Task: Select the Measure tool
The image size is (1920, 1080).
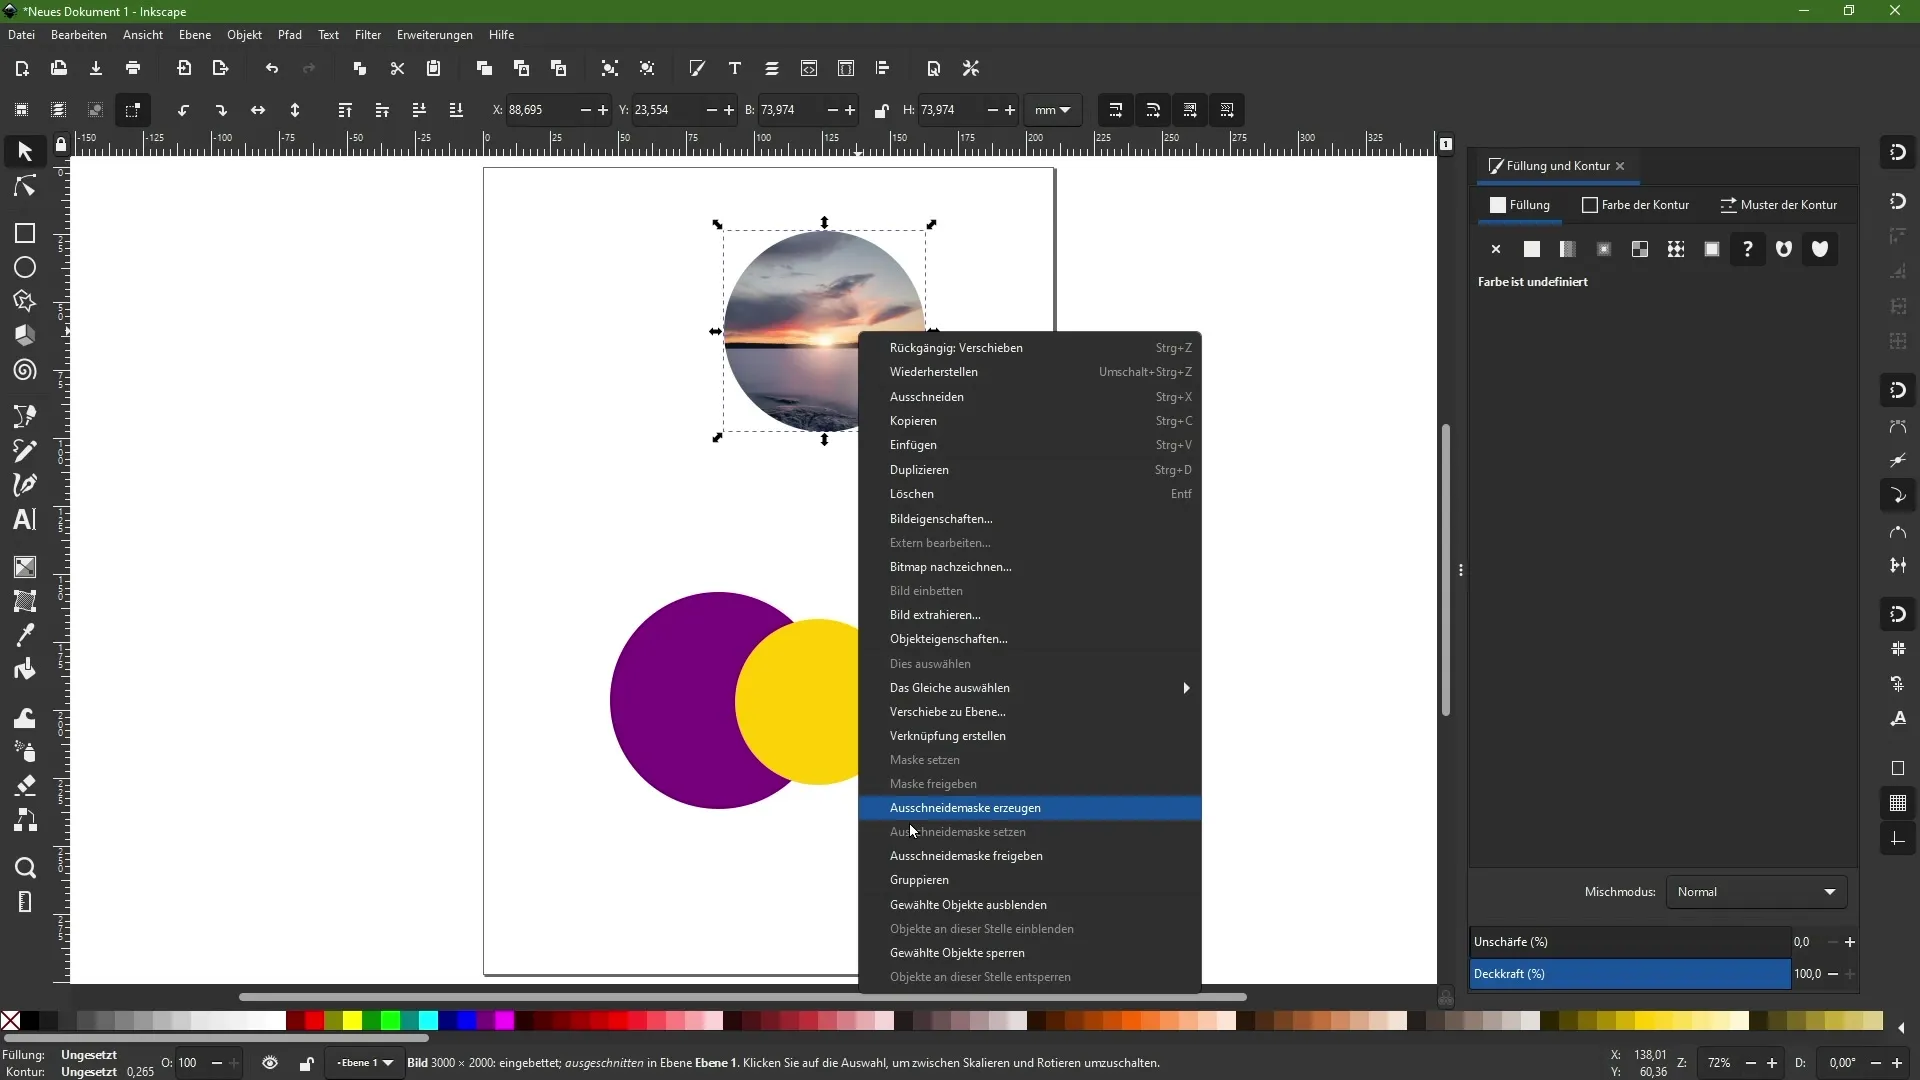Action: pos(25,902)
